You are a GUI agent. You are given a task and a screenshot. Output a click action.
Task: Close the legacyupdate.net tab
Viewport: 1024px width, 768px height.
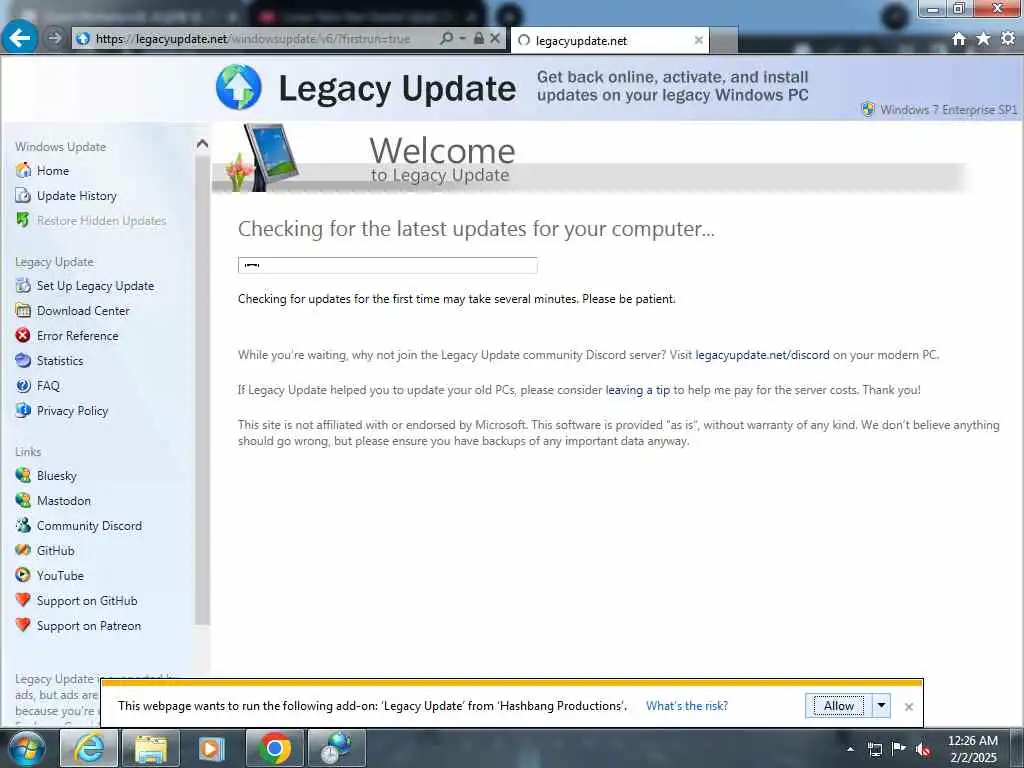(698, 40)
